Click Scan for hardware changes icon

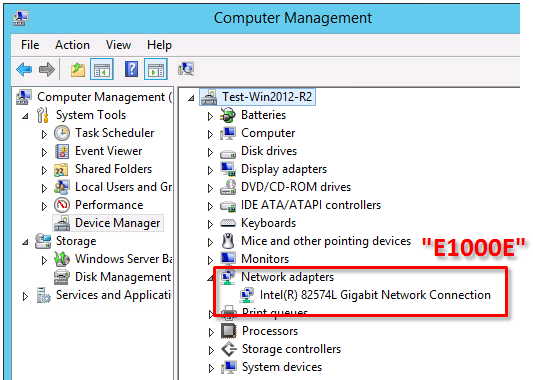point(186,69)
